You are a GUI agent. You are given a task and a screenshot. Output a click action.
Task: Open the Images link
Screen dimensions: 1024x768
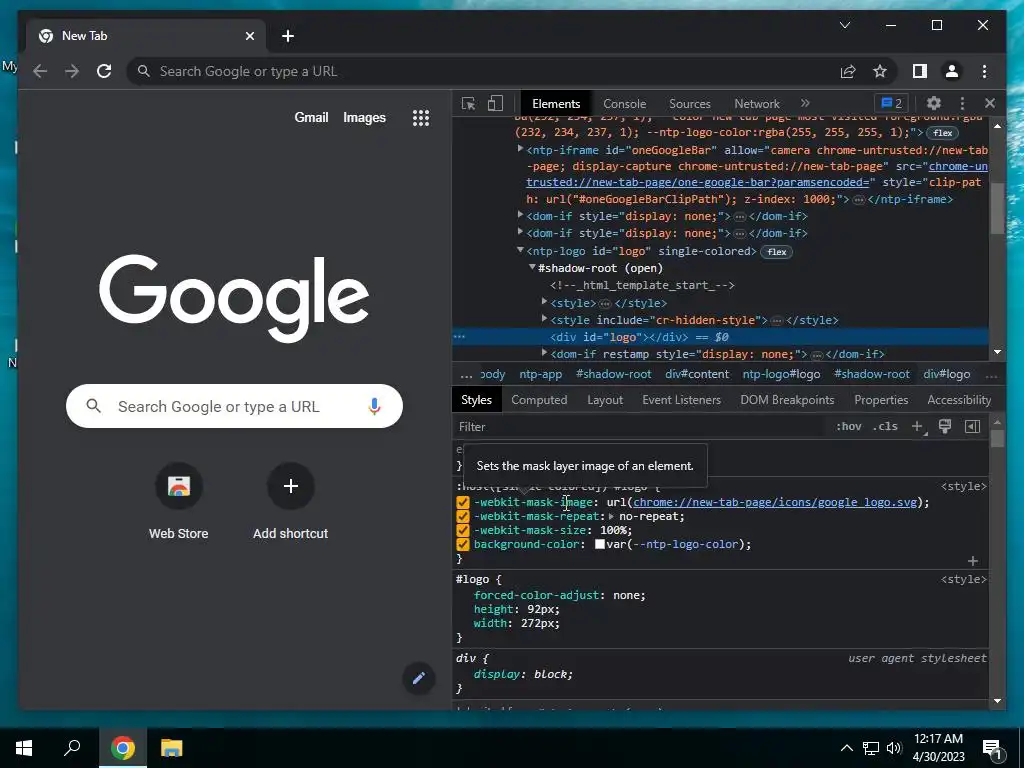pos(364,118)
